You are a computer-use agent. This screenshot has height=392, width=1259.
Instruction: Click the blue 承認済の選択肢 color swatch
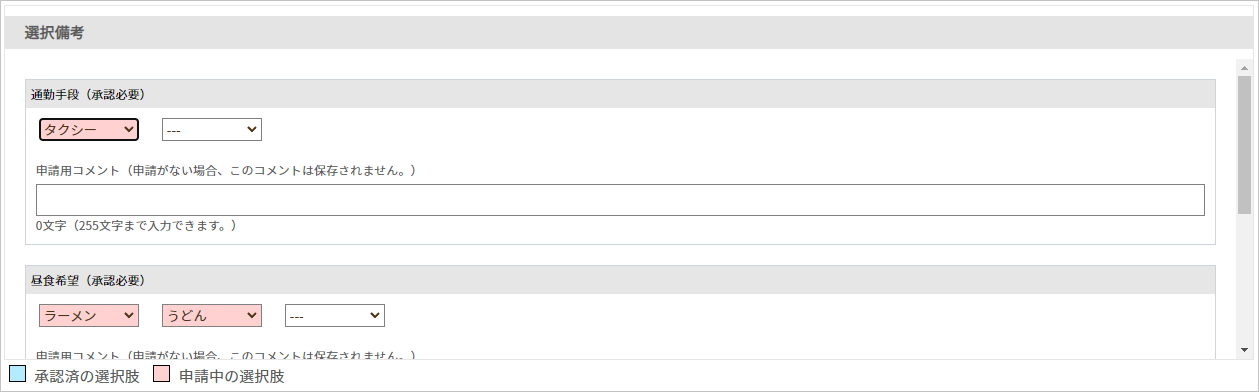click(16, 375)
